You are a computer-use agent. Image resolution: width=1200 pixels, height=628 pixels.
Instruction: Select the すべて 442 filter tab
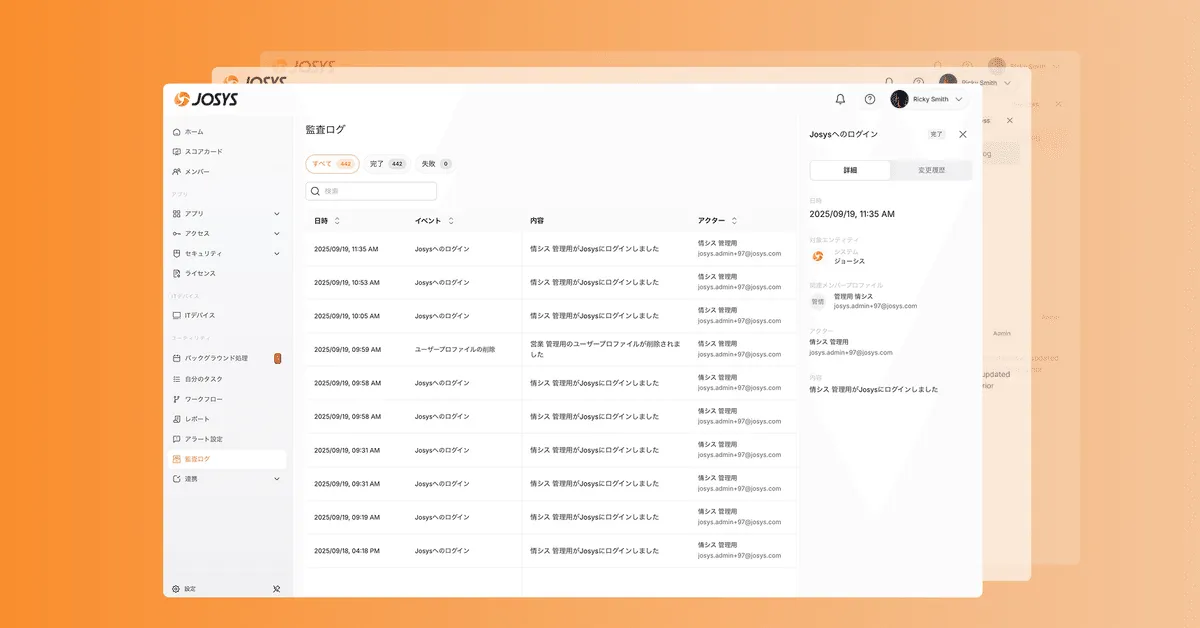click(332, 164)
